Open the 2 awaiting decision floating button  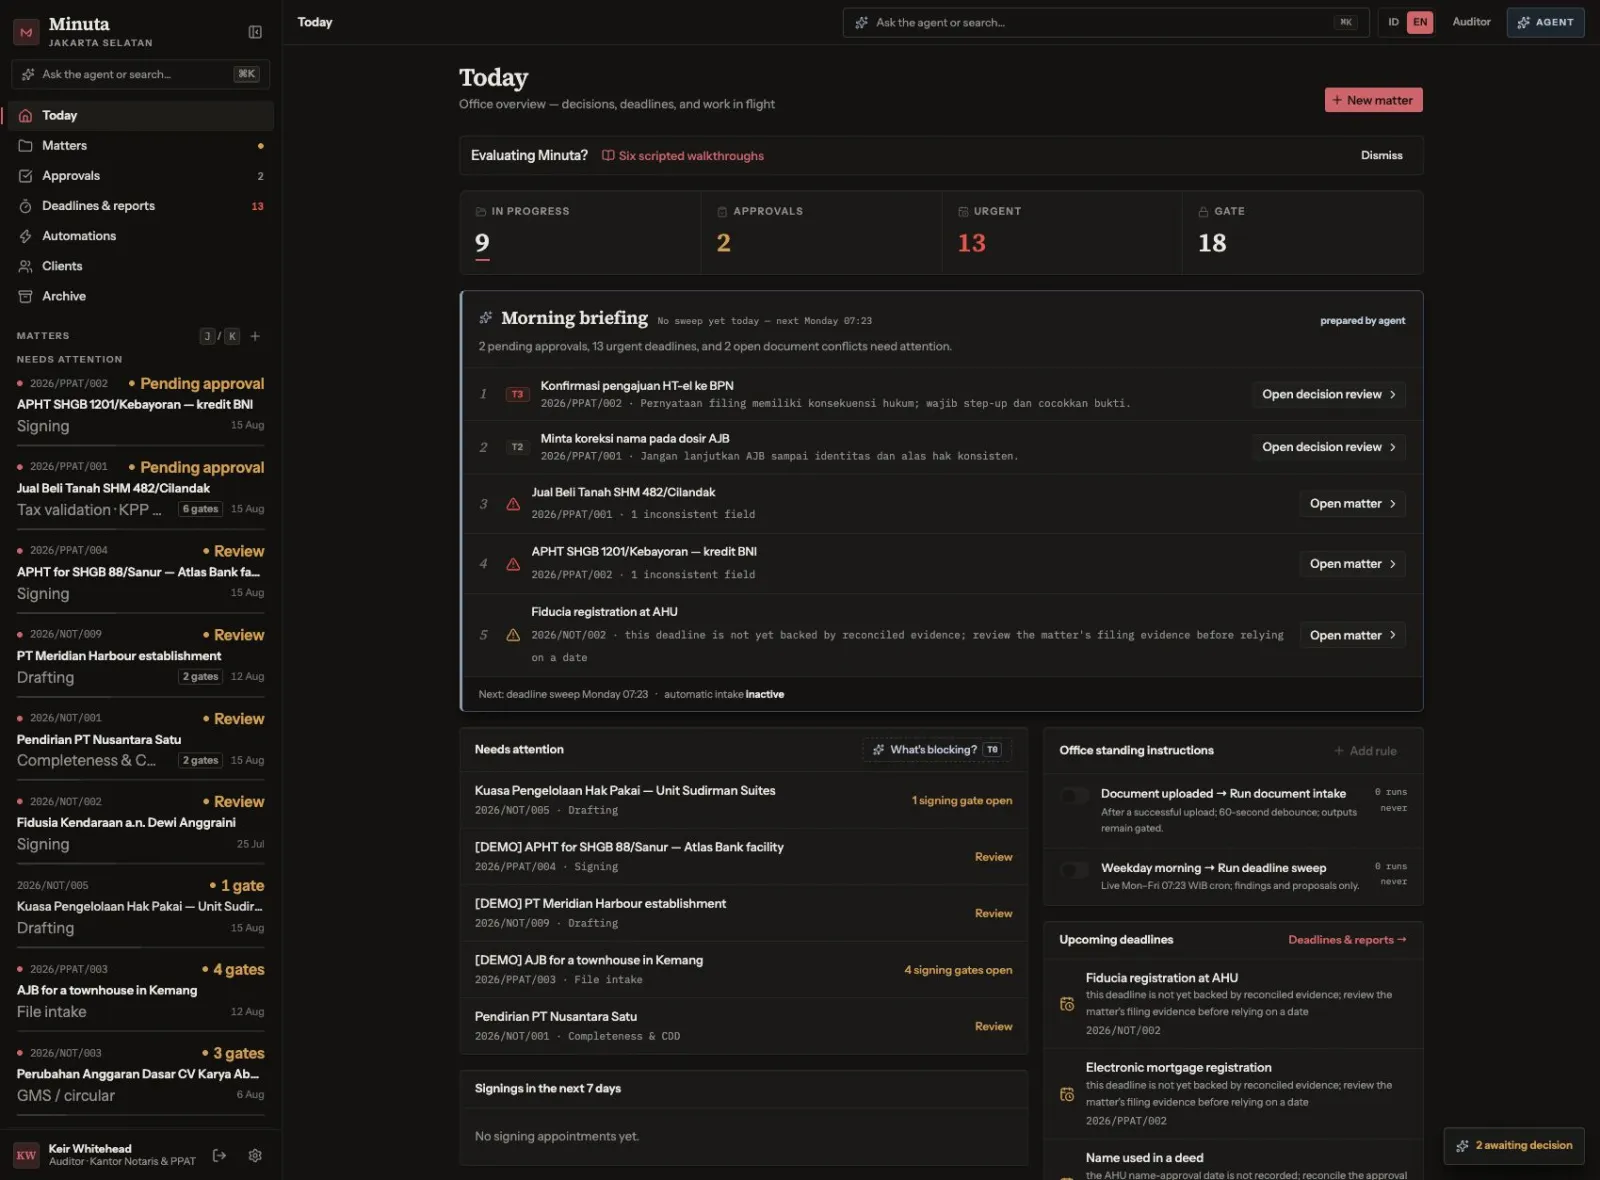[x=1514, y=1146]
